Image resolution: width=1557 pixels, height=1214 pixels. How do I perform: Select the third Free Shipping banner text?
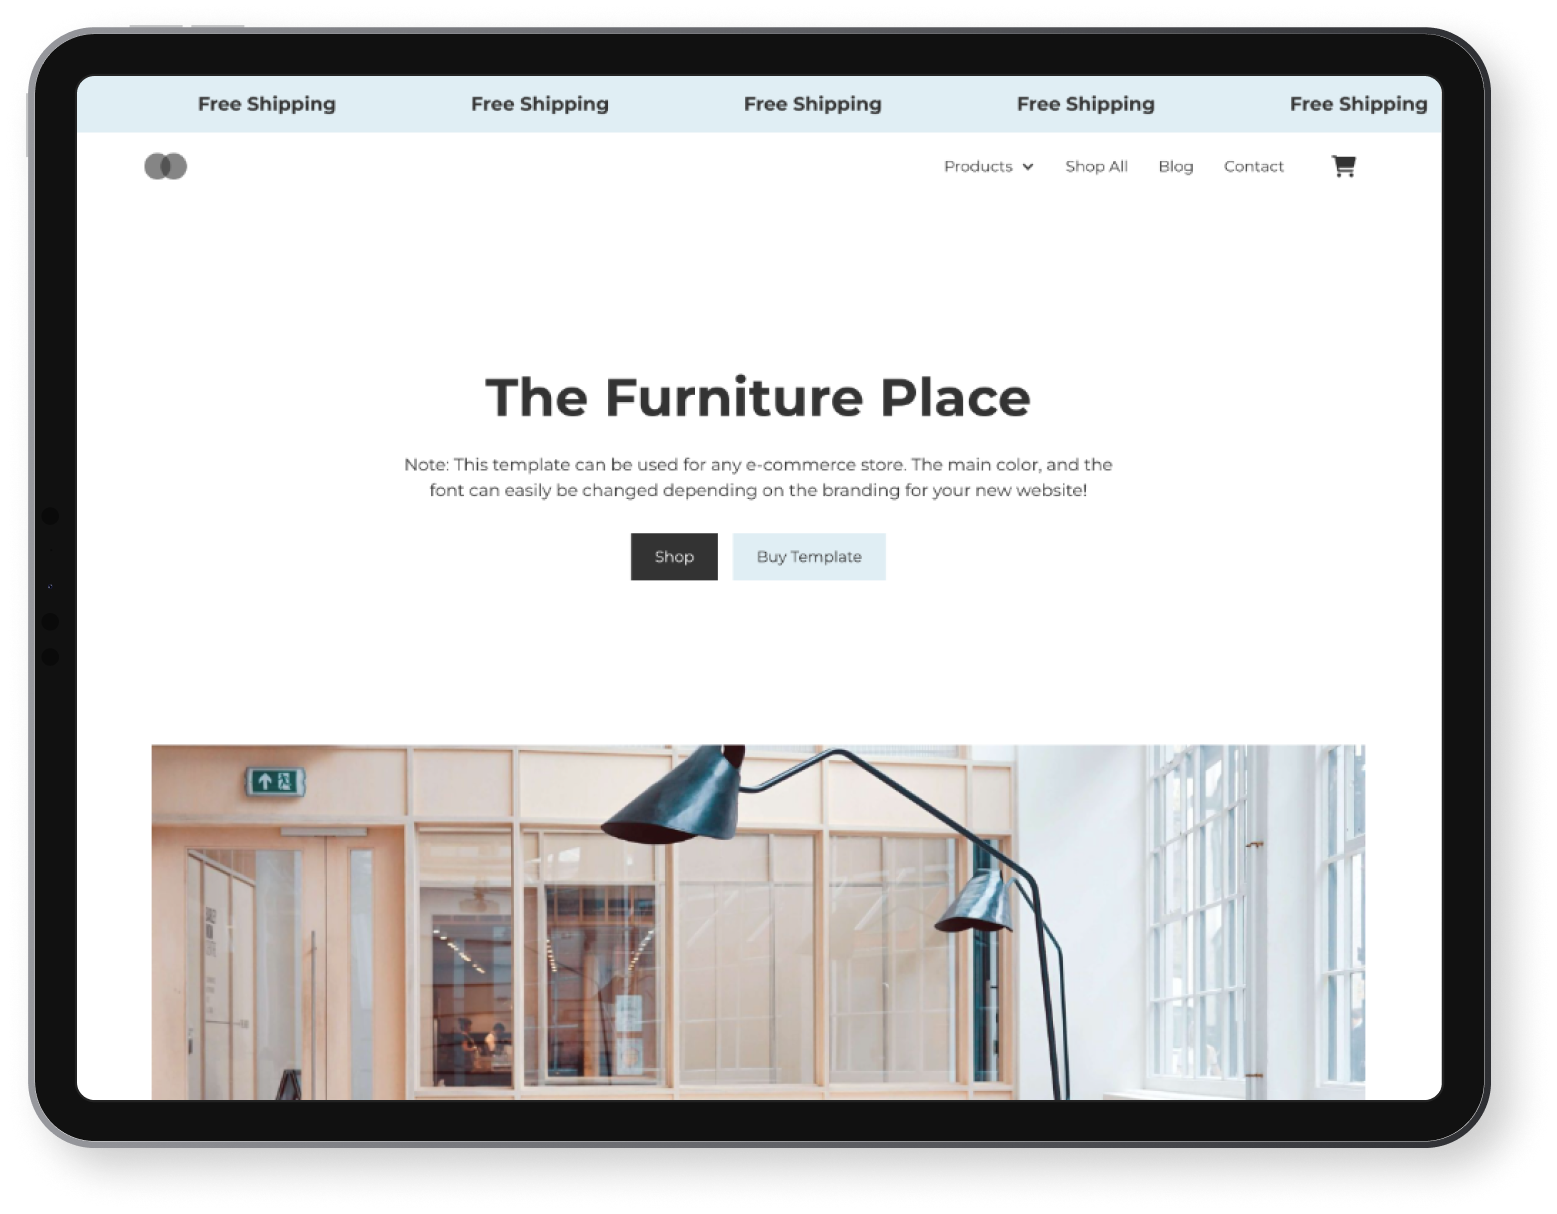tap(812, 104)
